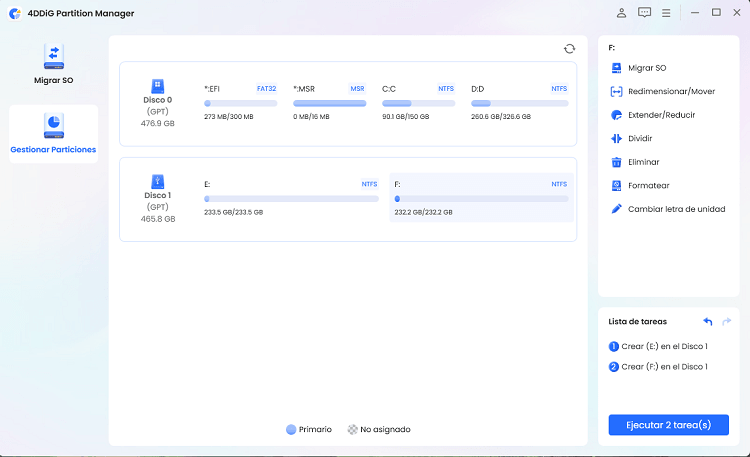
Task: Choose Eliminar partition option
Action: coord(643,162)
